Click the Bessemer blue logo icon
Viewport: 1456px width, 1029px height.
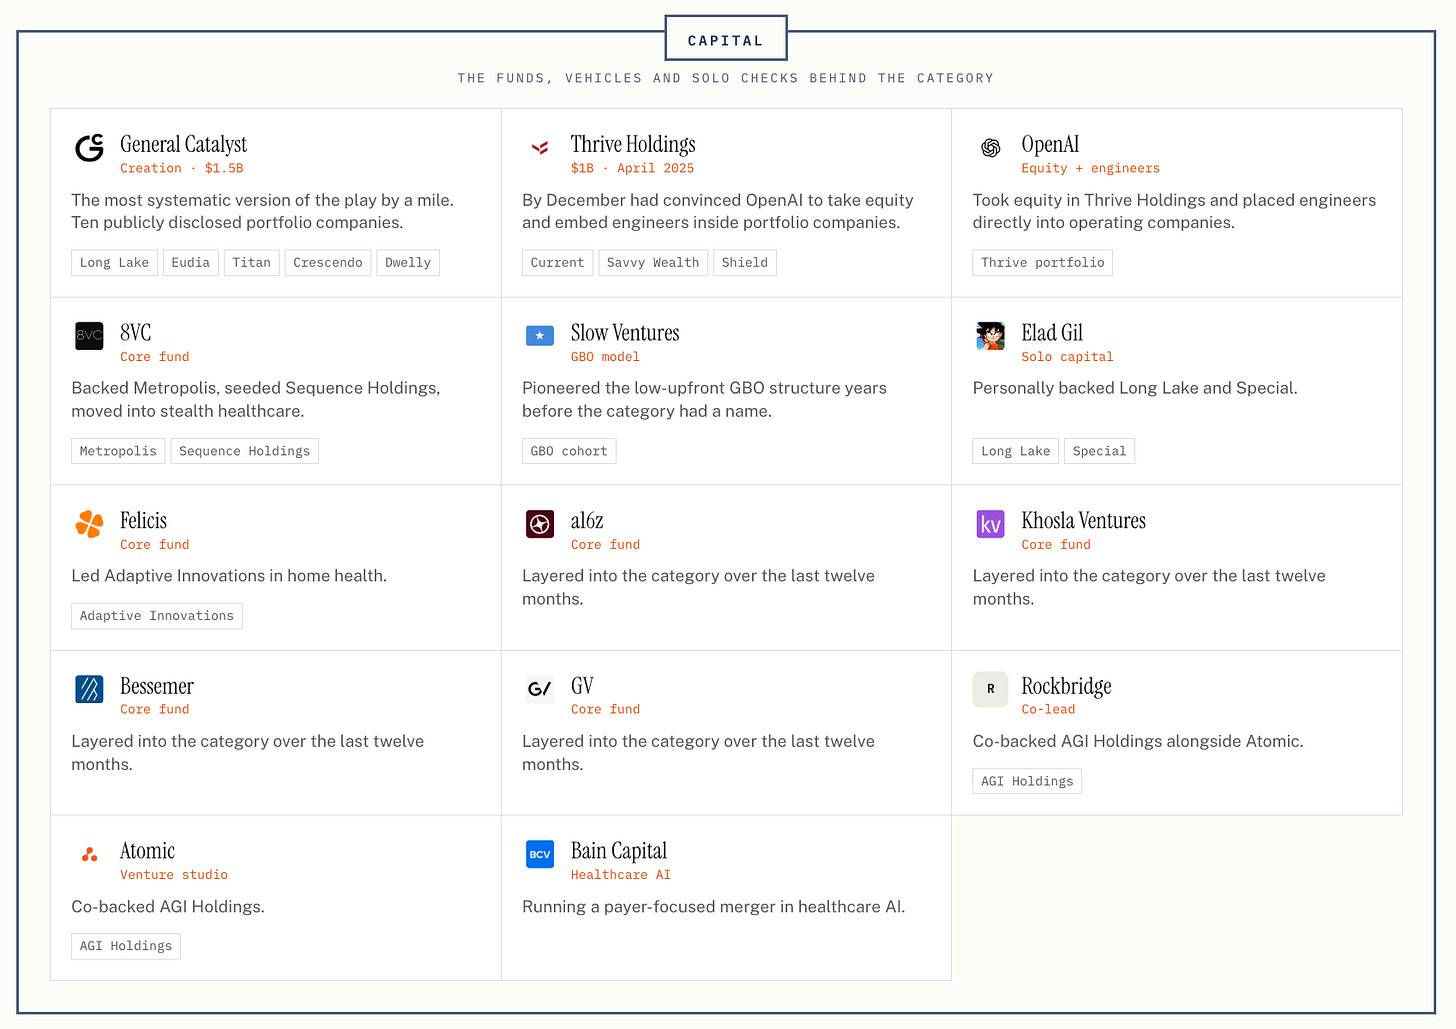[90, 689]
